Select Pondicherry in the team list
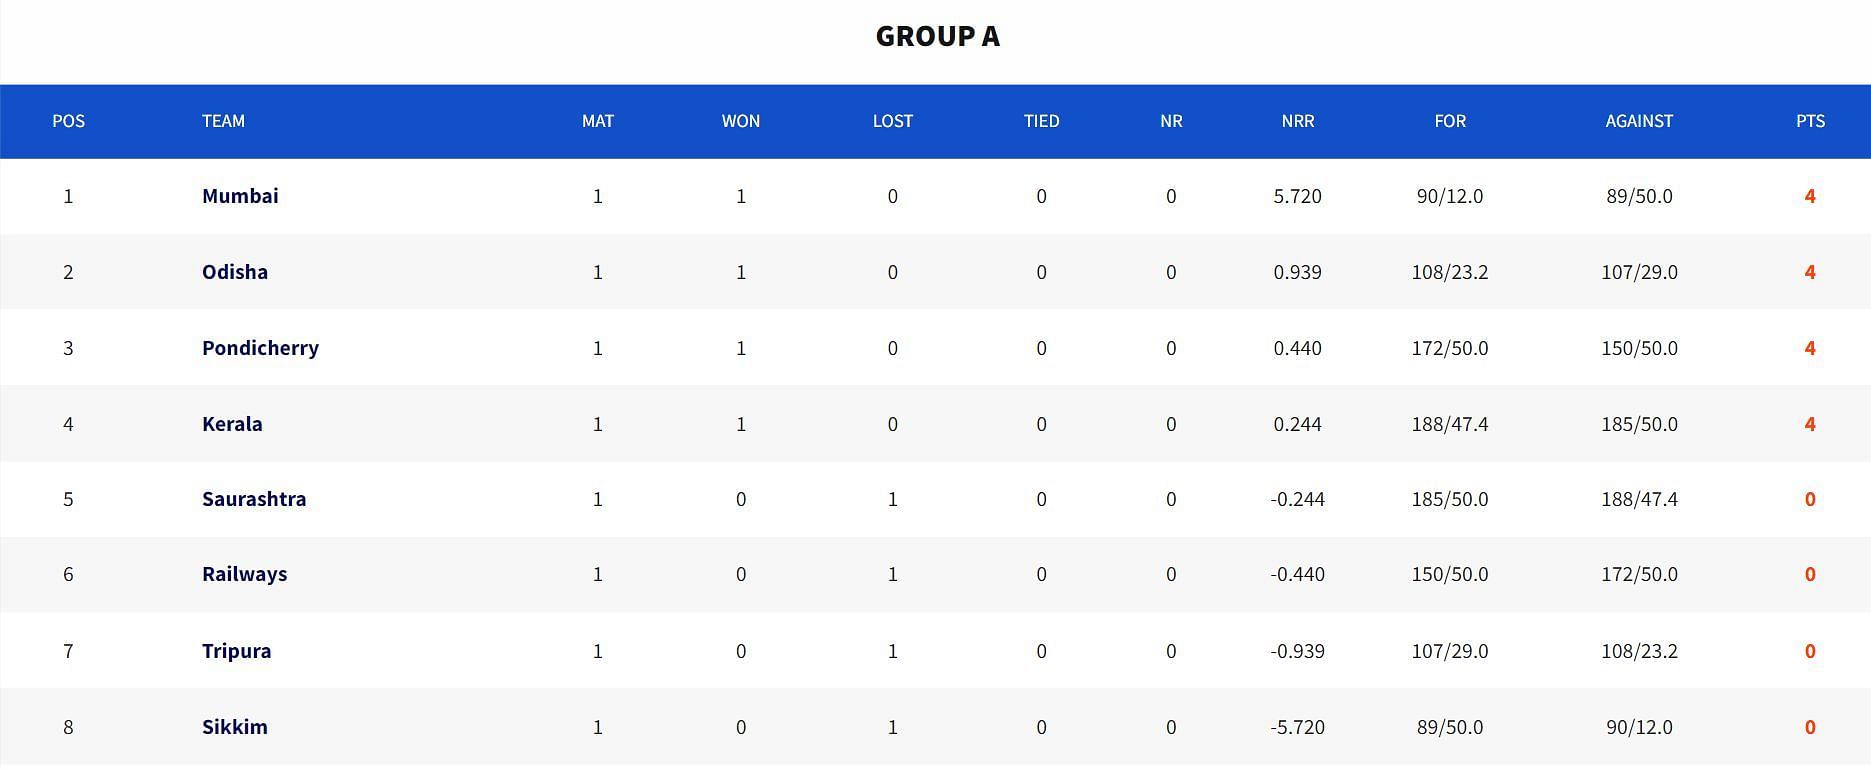The height and width of the screenshot is (769, 1871). click(260, 348)
